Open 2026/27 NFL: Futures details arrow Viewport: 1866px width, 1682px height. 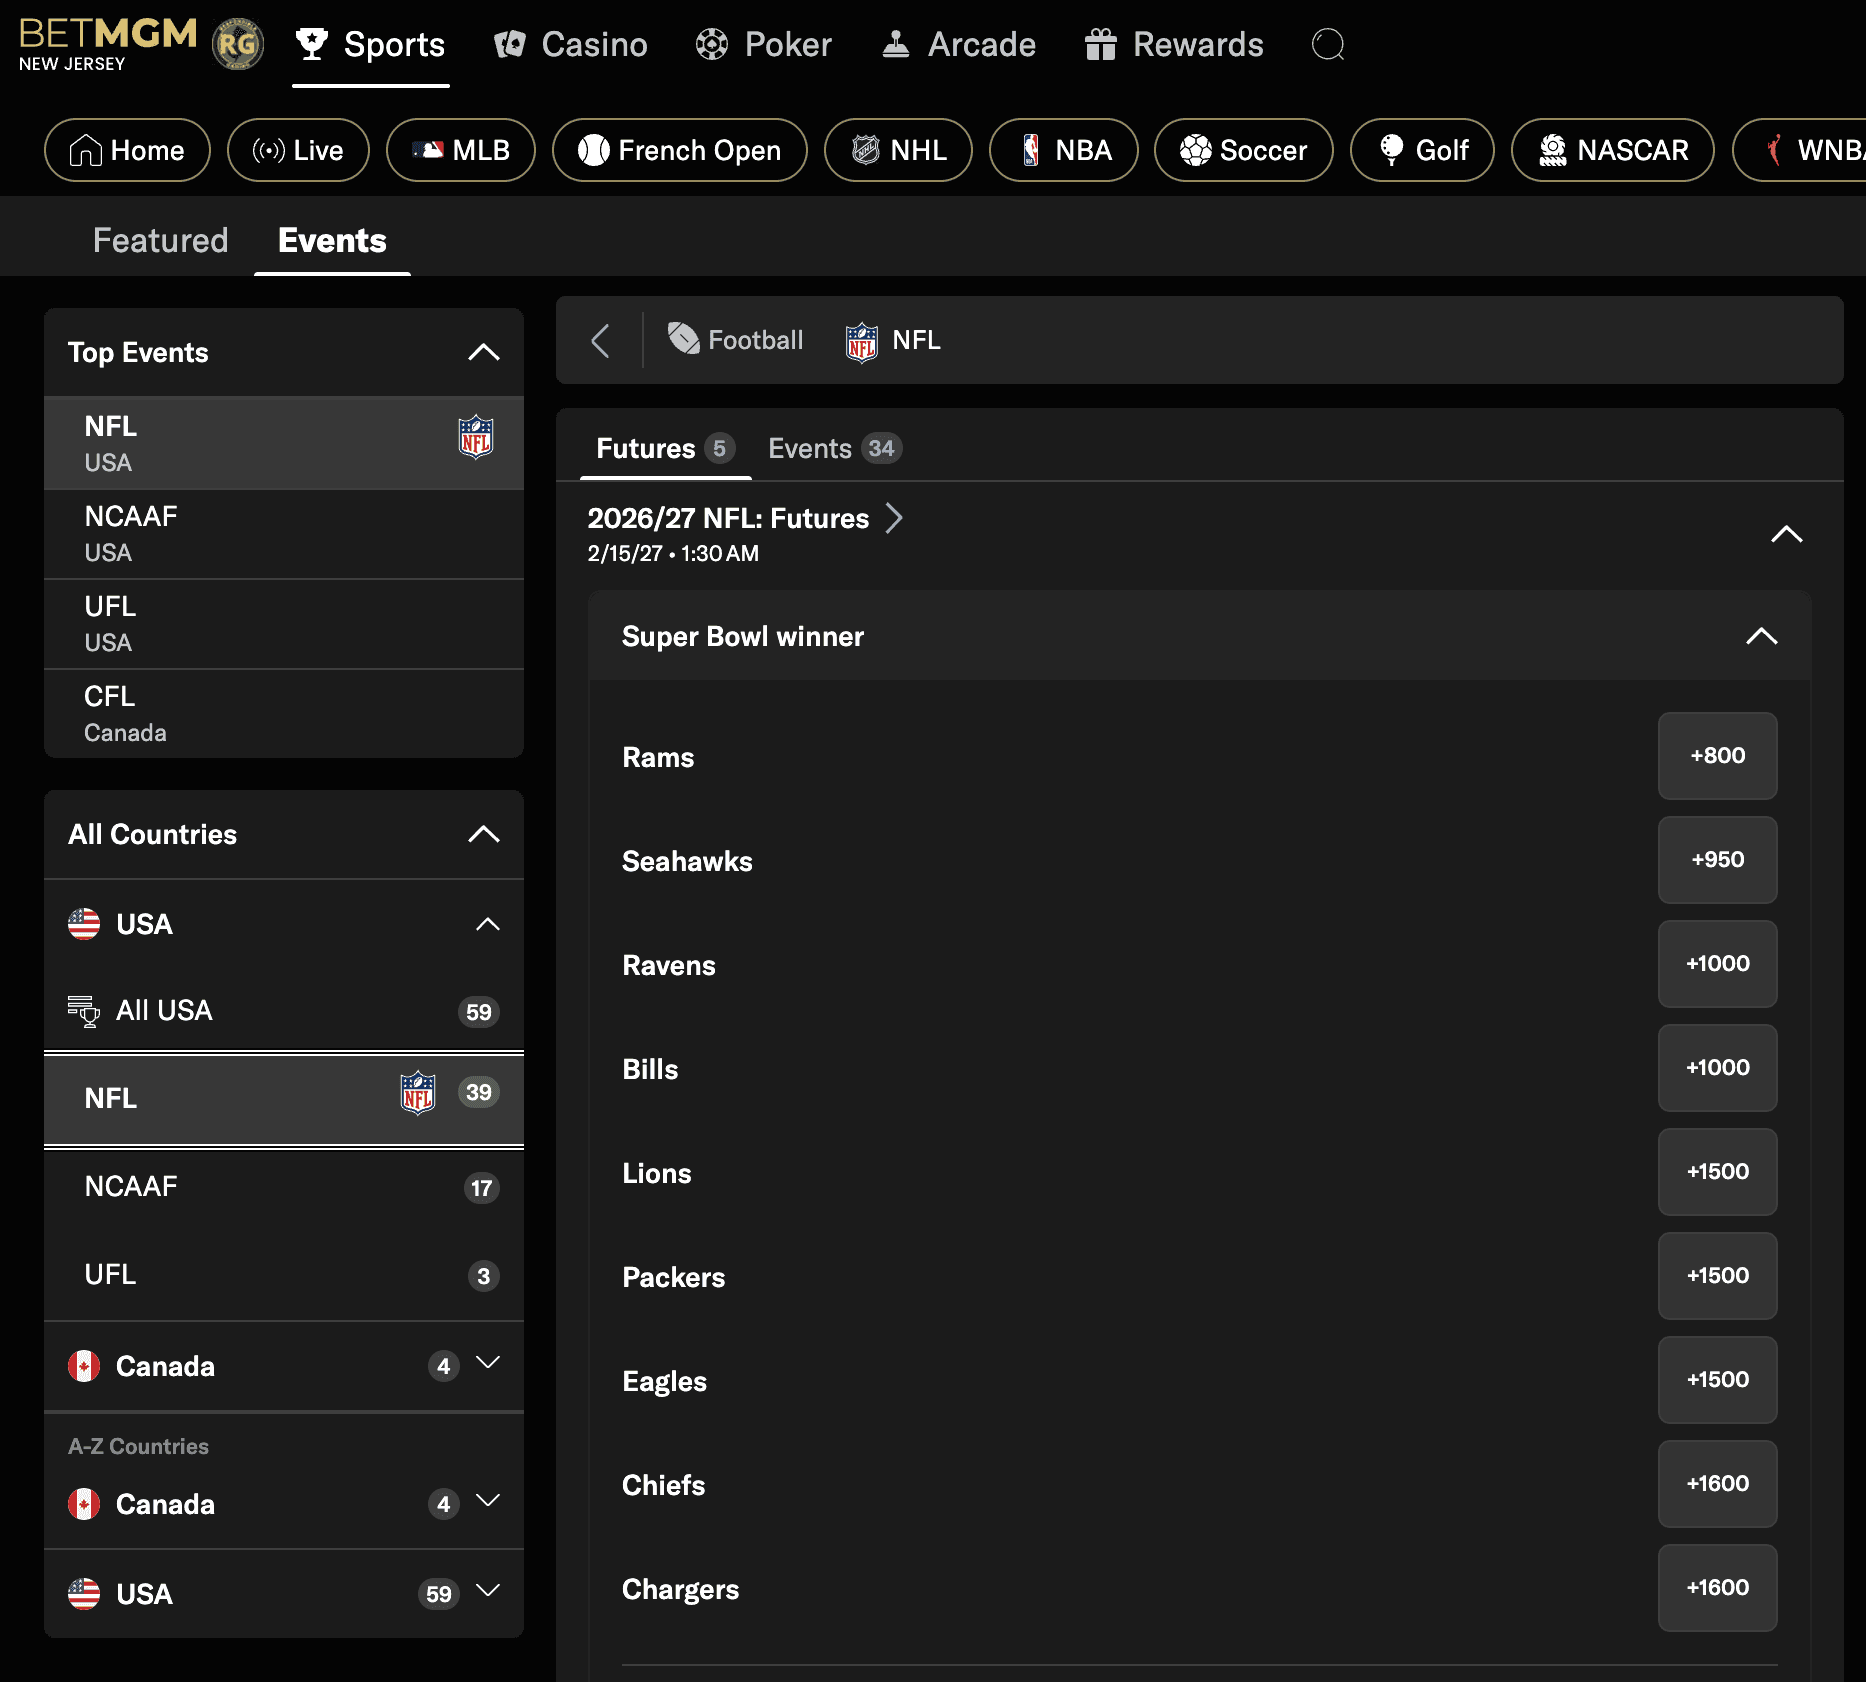point(894,518)
